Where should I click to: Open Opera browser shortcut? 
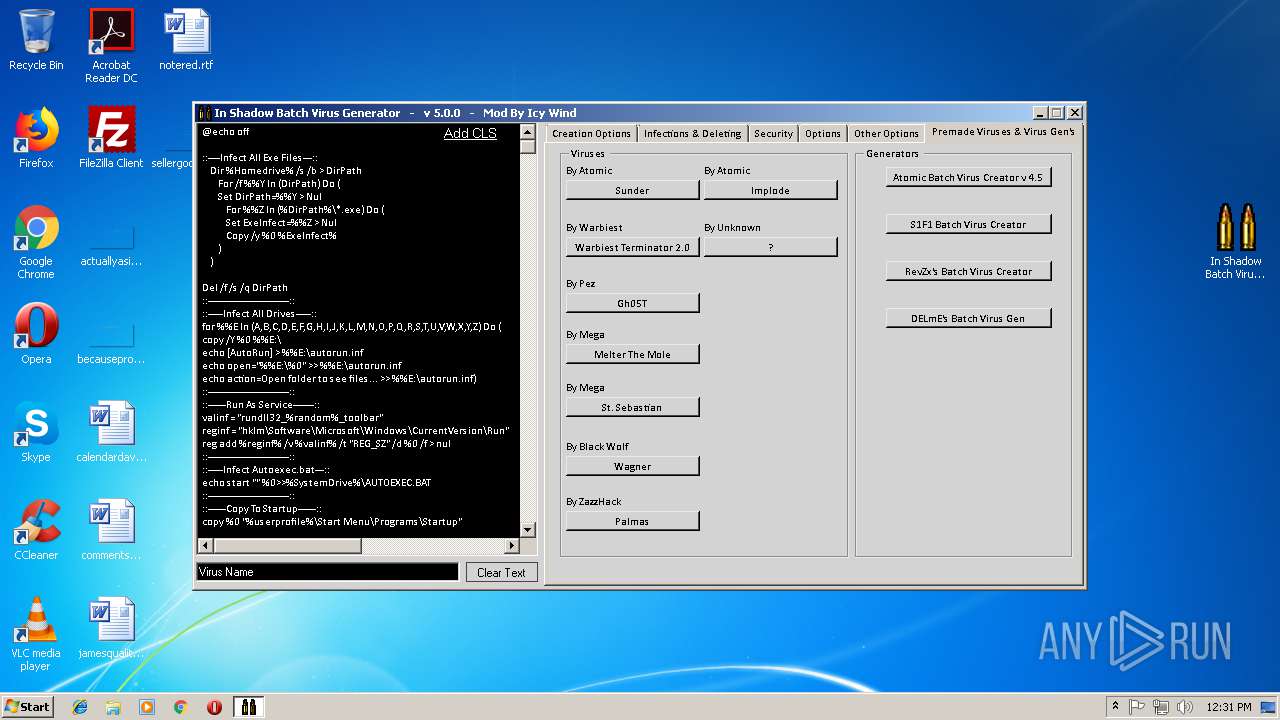[36, 334]
